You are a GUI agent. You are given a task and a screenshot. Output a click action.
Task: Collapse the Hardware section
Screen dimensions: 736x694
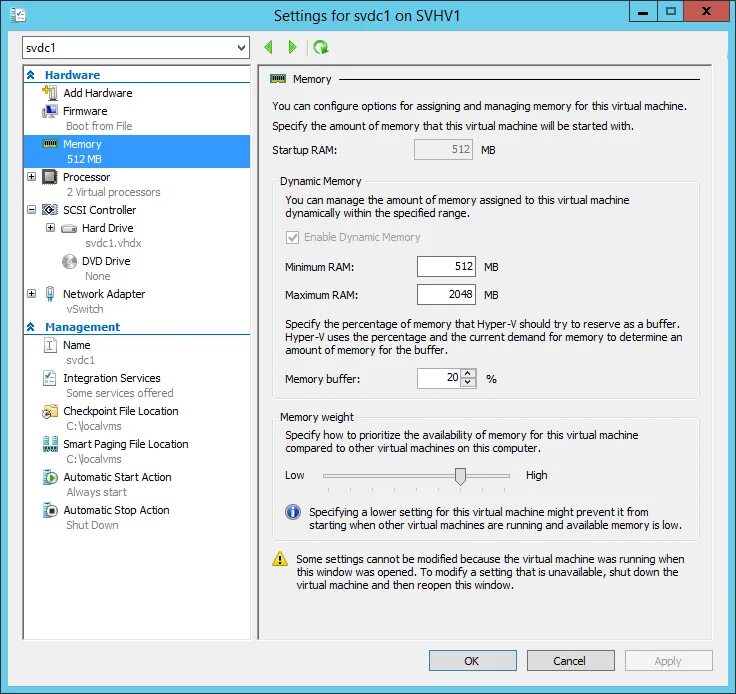(31, 75)
